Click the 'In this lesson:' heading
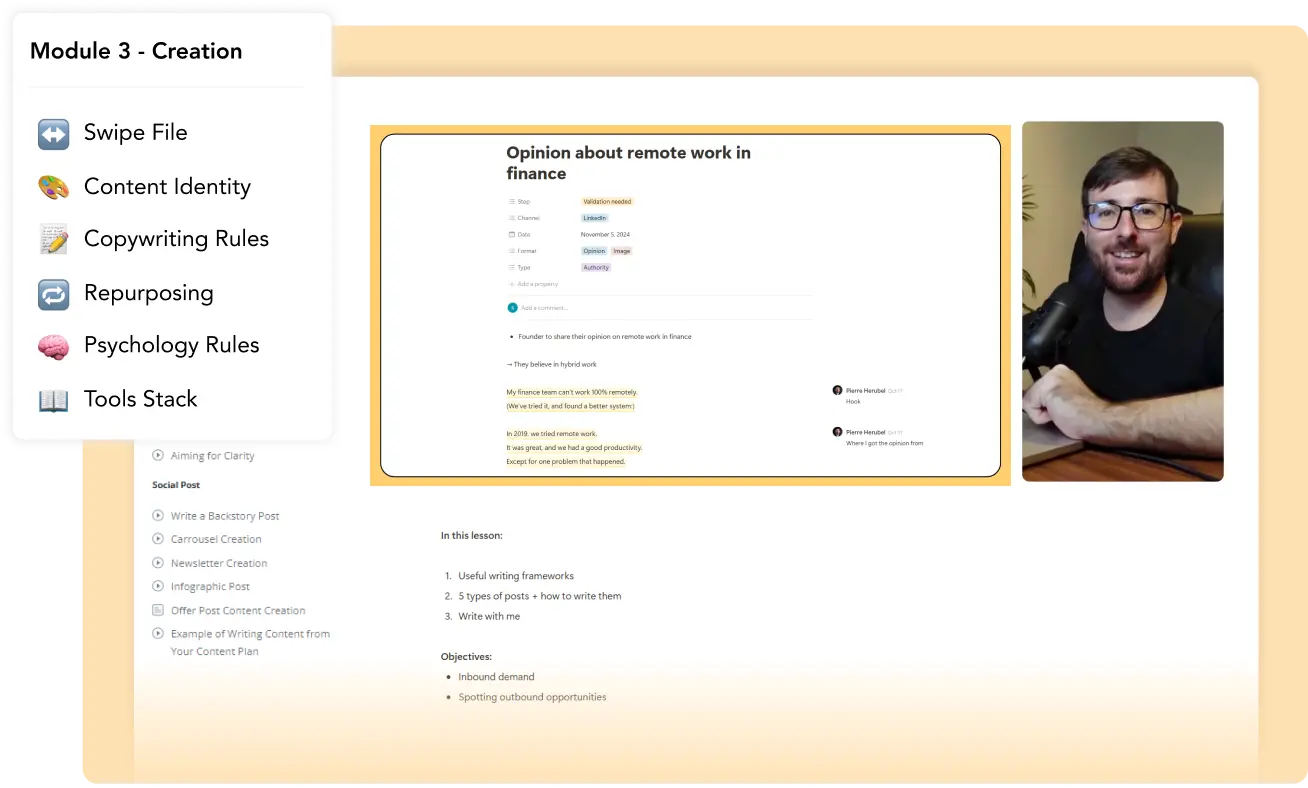Screen dimensions: 1308x788 [472, 536]
